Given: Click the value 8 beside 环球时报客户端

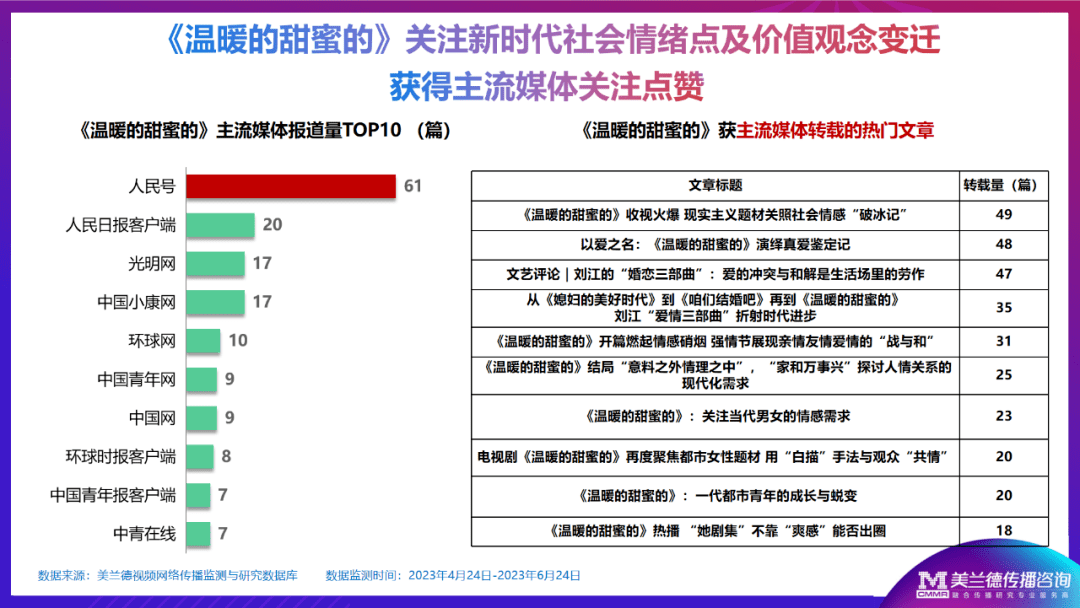Looking at the screenshot, I should click(x=226, y=456).
